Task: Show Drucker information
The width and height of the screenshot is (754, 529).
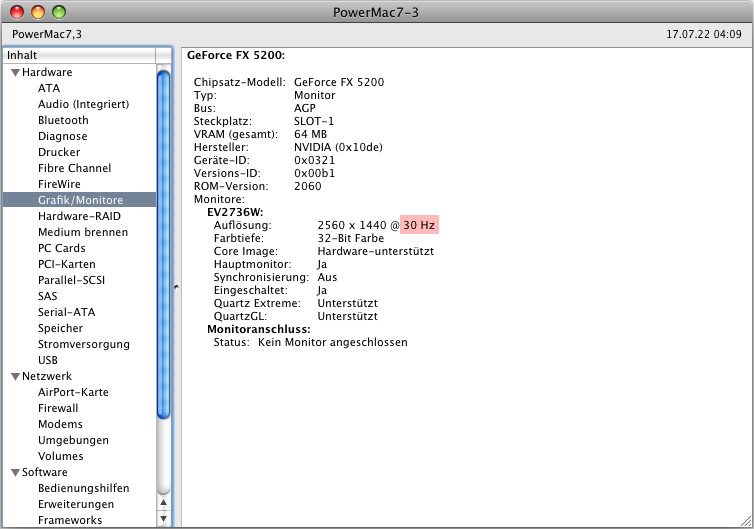Action: 59,152
